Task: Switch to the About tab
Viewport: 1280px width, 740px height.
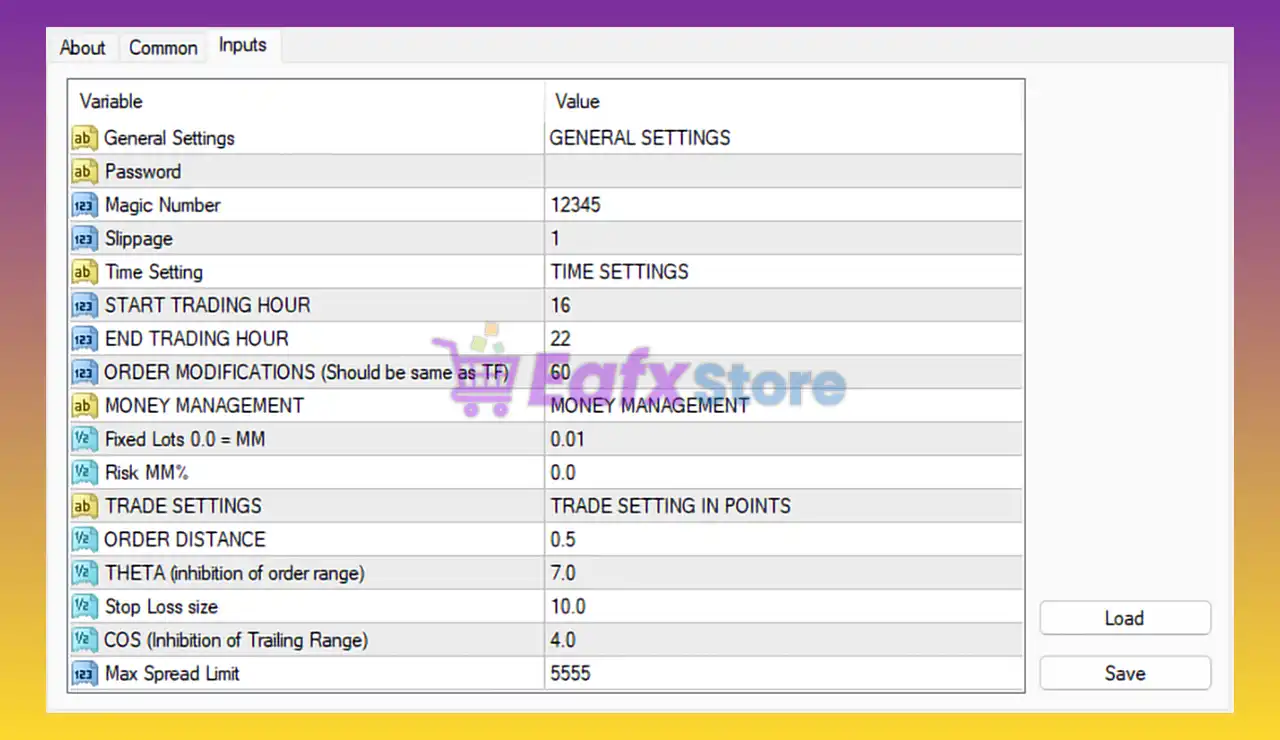Action: (82, 47)
